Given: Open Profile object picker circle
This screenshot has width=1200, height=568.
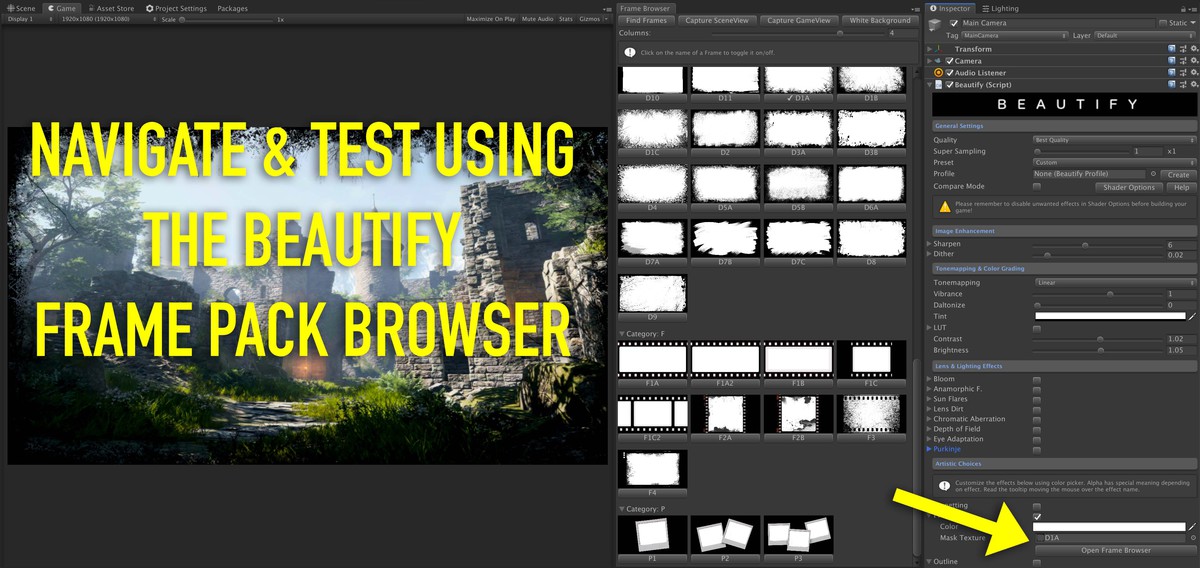Looking at the screenshot, I should pyautogui.click(x=1154, y=174).
